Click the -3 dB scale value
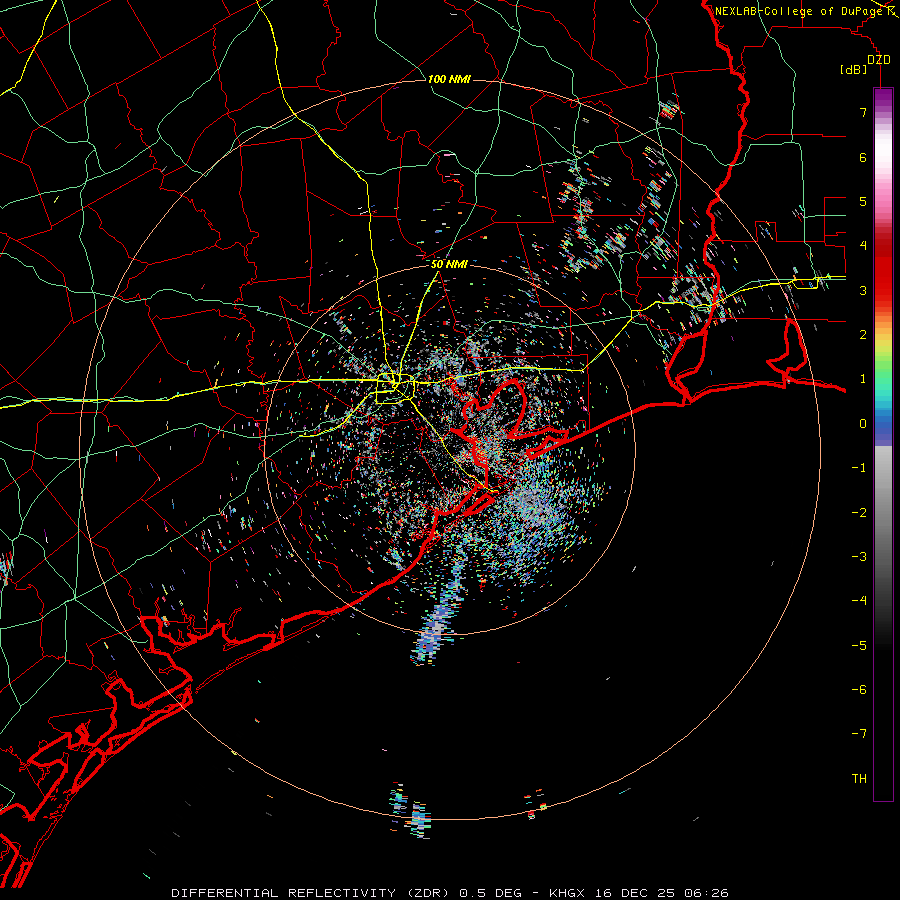This screenshot has height=900, width=900. point(859,556)
